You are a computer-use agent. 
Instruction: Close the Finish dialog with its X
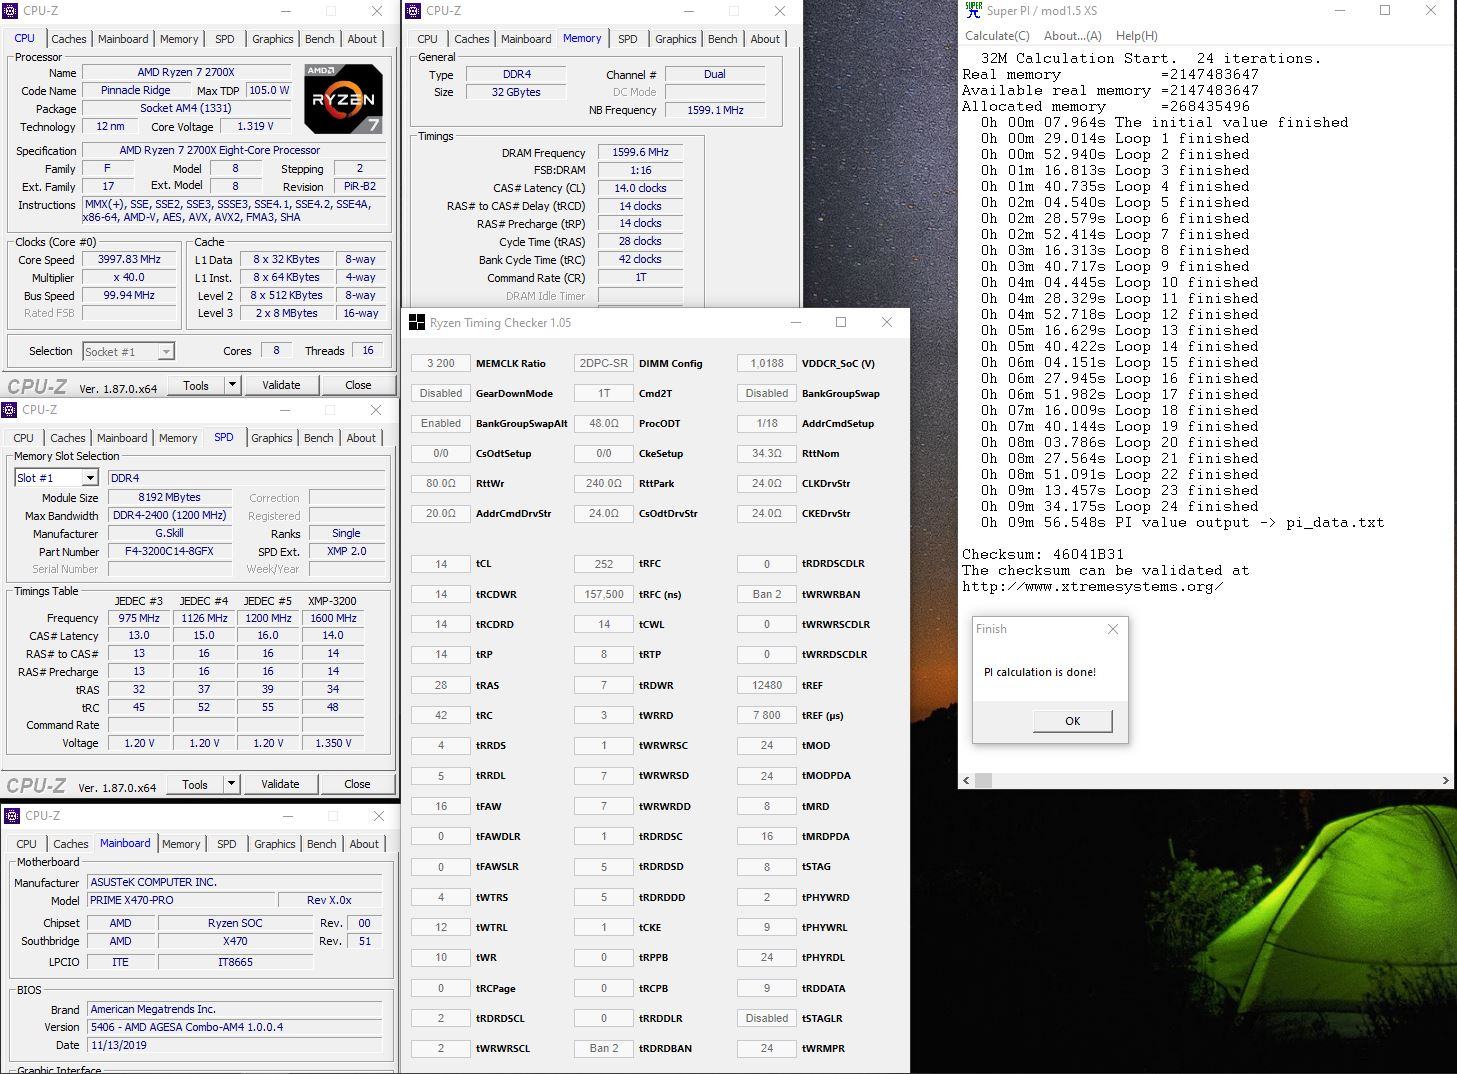(x=1113, y=629)
